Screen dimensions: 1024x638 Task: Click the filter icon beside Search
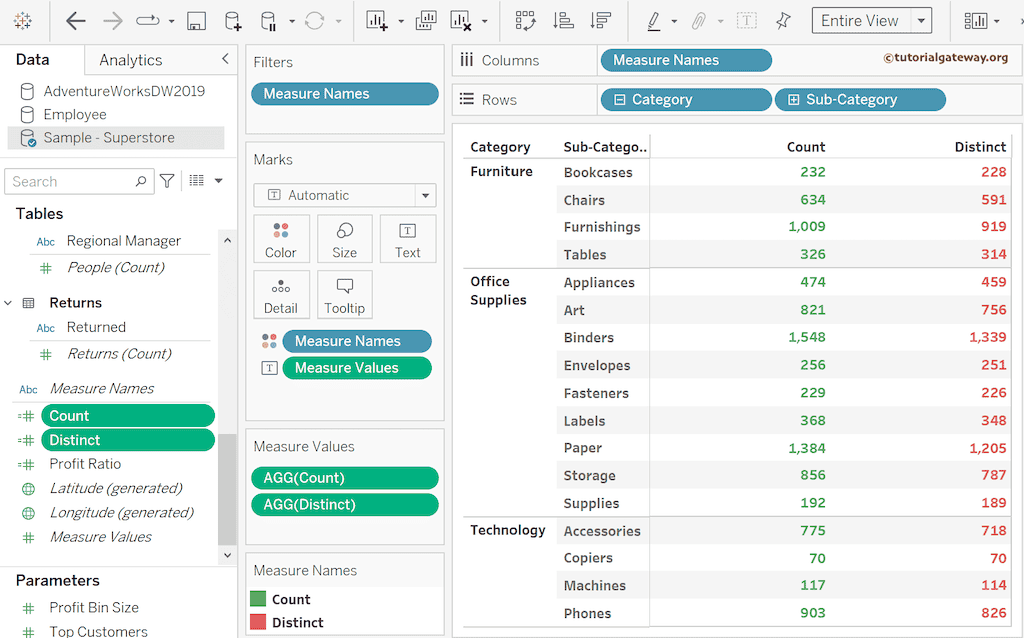coord(167,181)
